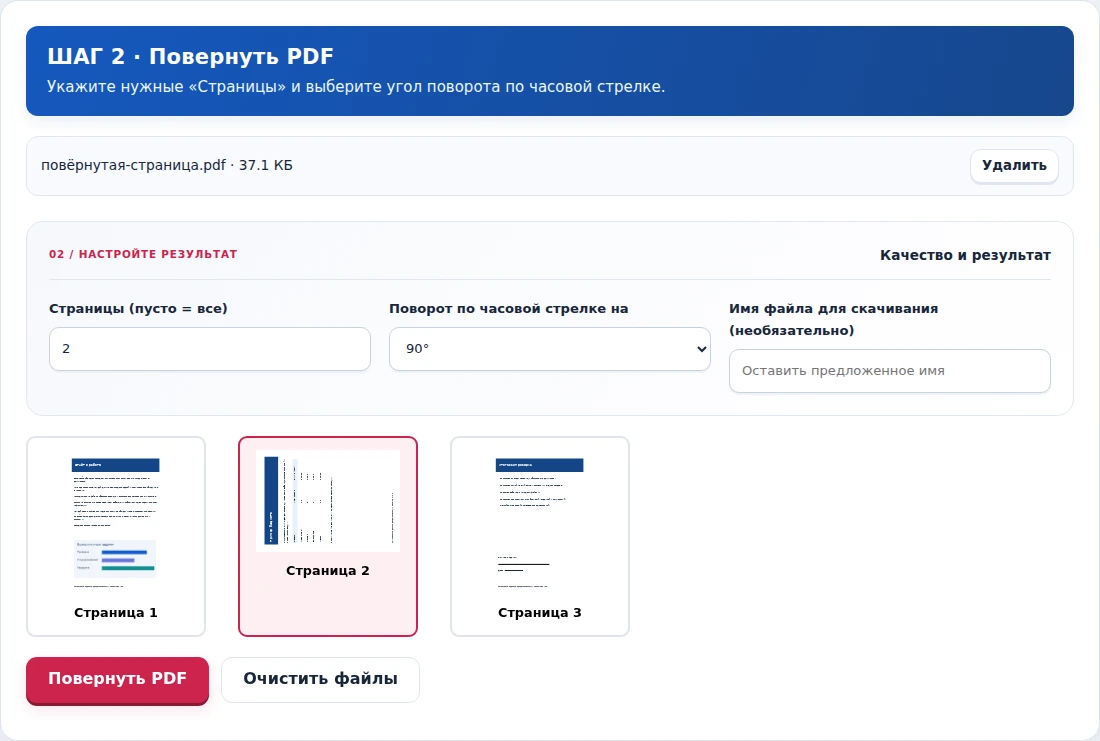The image size is (1100, 741).
Task: Click the file name повёрнутая-страница.pdf text
Action: pos(133,166)
